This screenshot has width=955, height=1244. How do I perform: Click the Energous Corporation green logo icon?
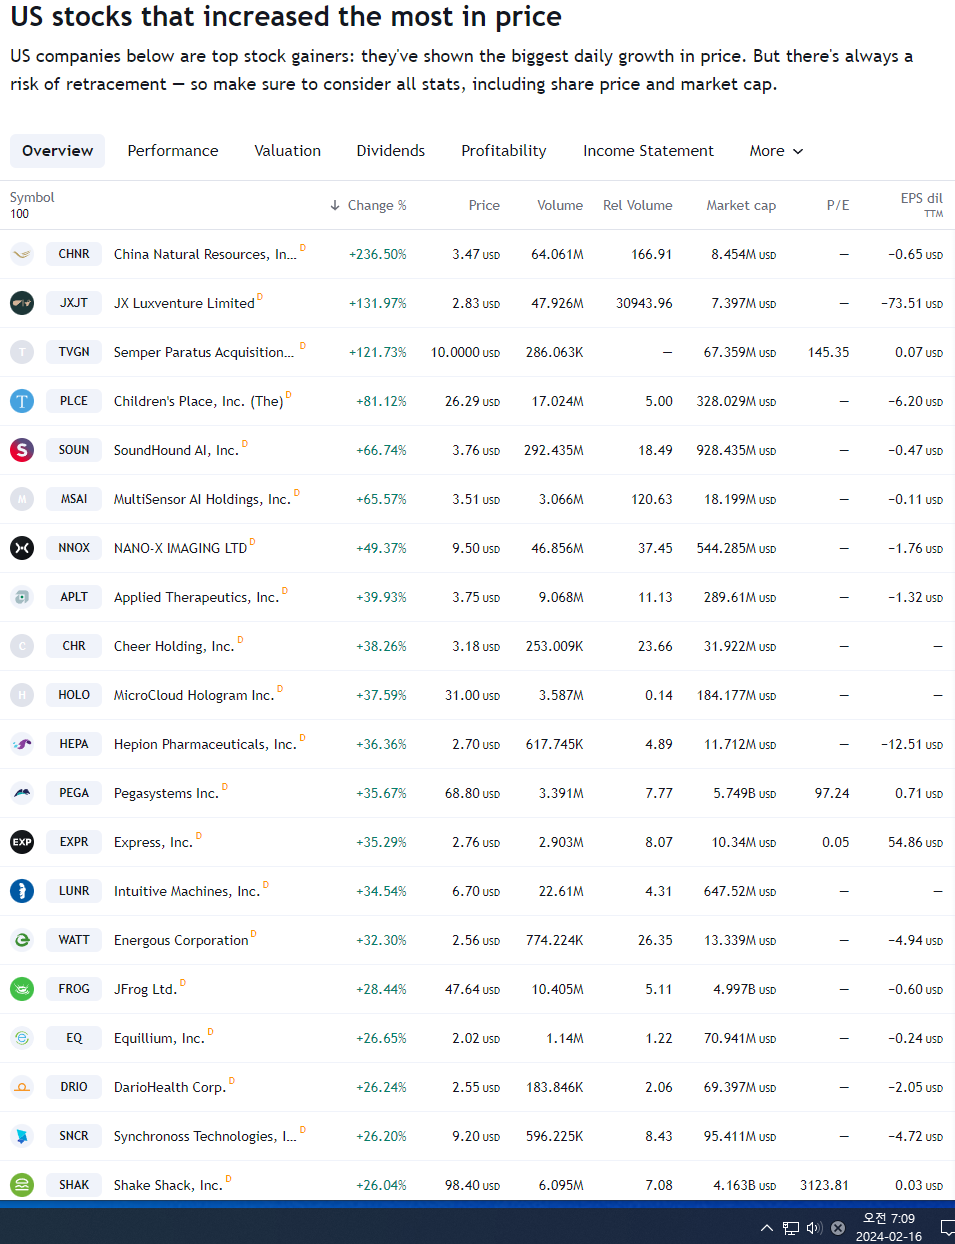(22, 940)
